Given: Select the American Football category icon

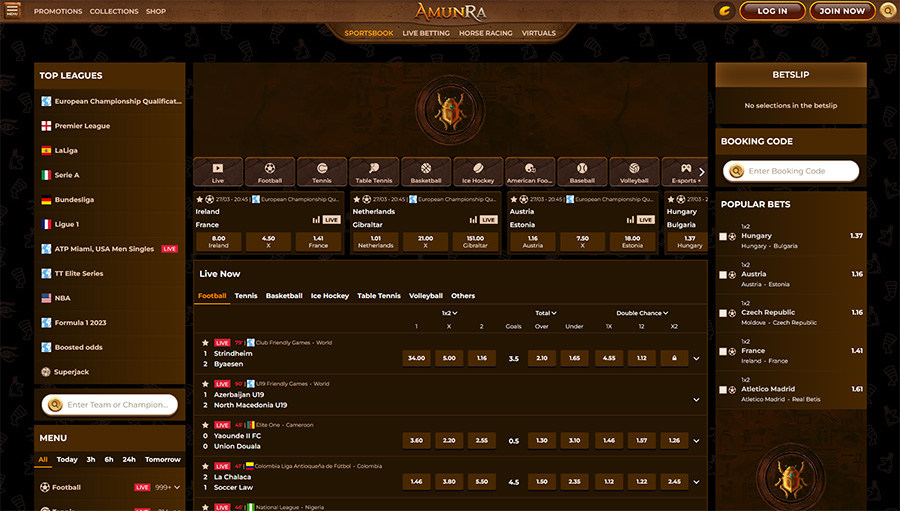Looking at the screenshot, I should (530, 171).
